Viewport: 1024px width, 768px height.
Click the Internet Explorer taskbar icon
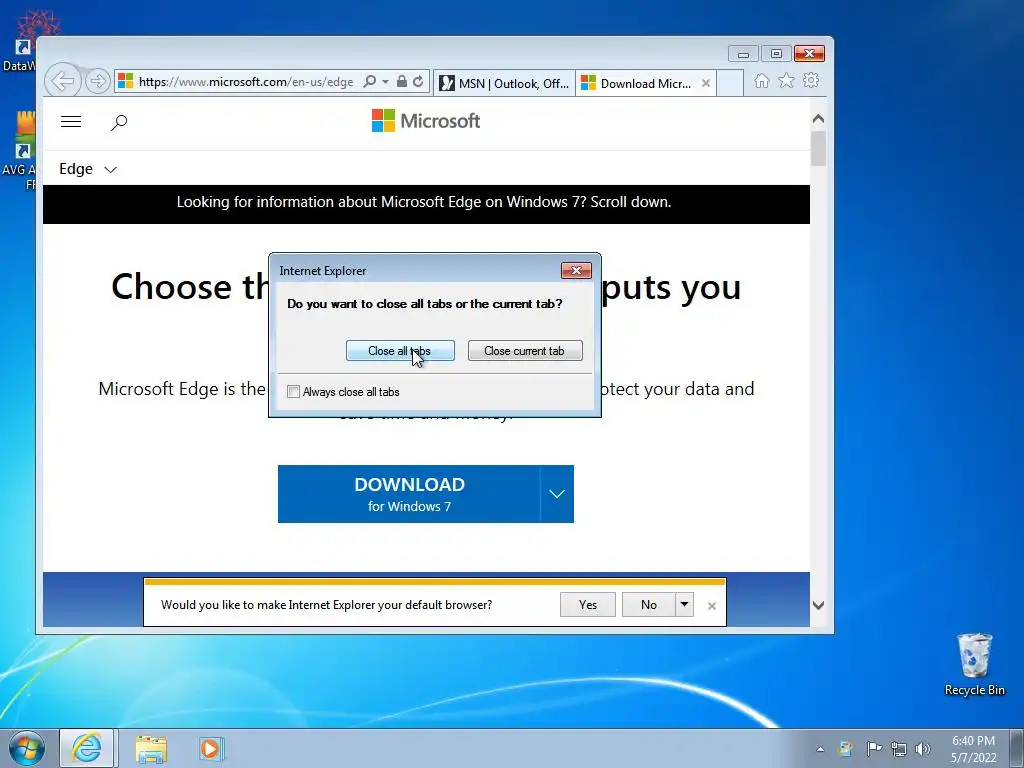tap(88, 748)
